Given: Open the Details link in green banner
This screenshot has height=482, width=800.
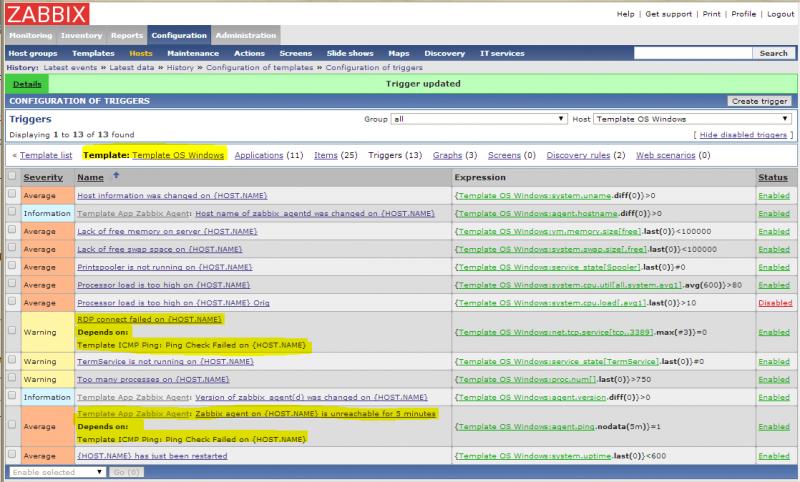Looking at the screenshot, I should 27,84.
